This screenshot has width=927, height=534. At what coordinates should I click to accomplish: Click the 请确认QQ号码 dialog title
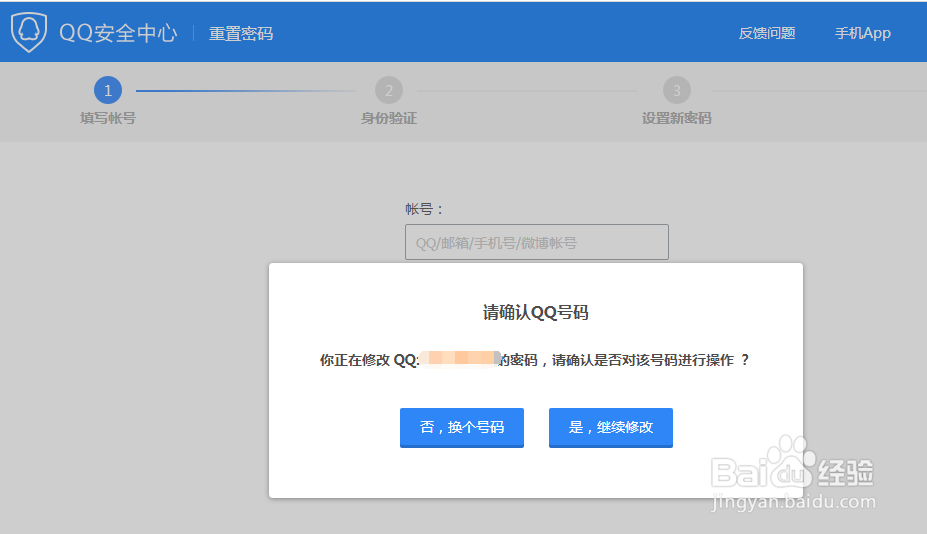tap(536, 312)
